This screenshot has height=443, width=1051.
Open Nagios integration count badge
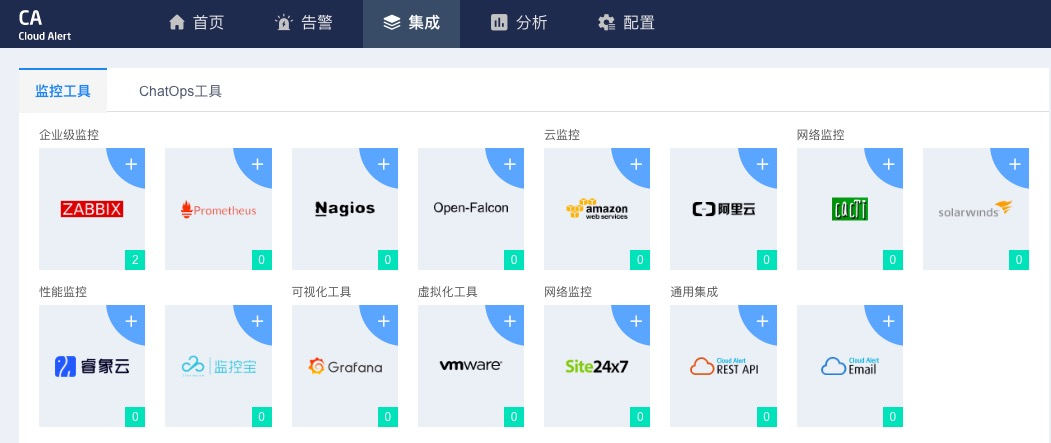(387, 259)
